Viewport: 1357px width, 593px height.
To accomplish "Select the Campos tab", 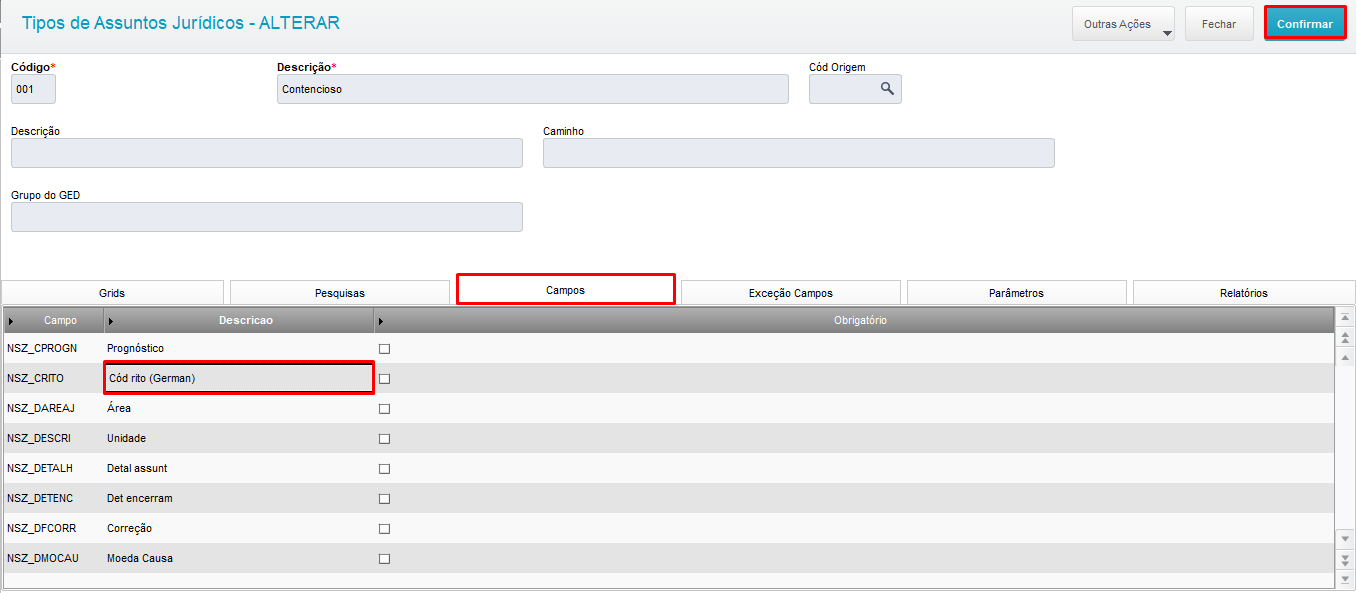I will 566,290.
